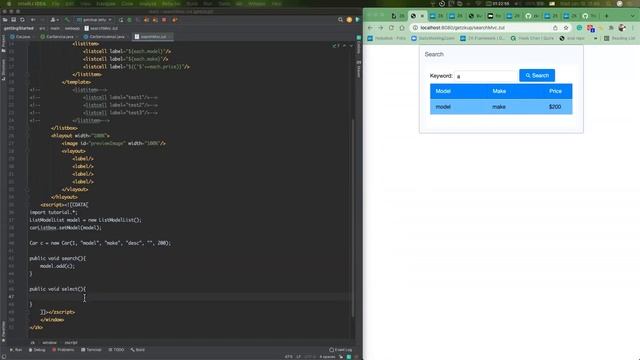Viewport: 640px width, 360px height.
Task: Open the ZK Framework bookmark
Action: tap(482, 38)
